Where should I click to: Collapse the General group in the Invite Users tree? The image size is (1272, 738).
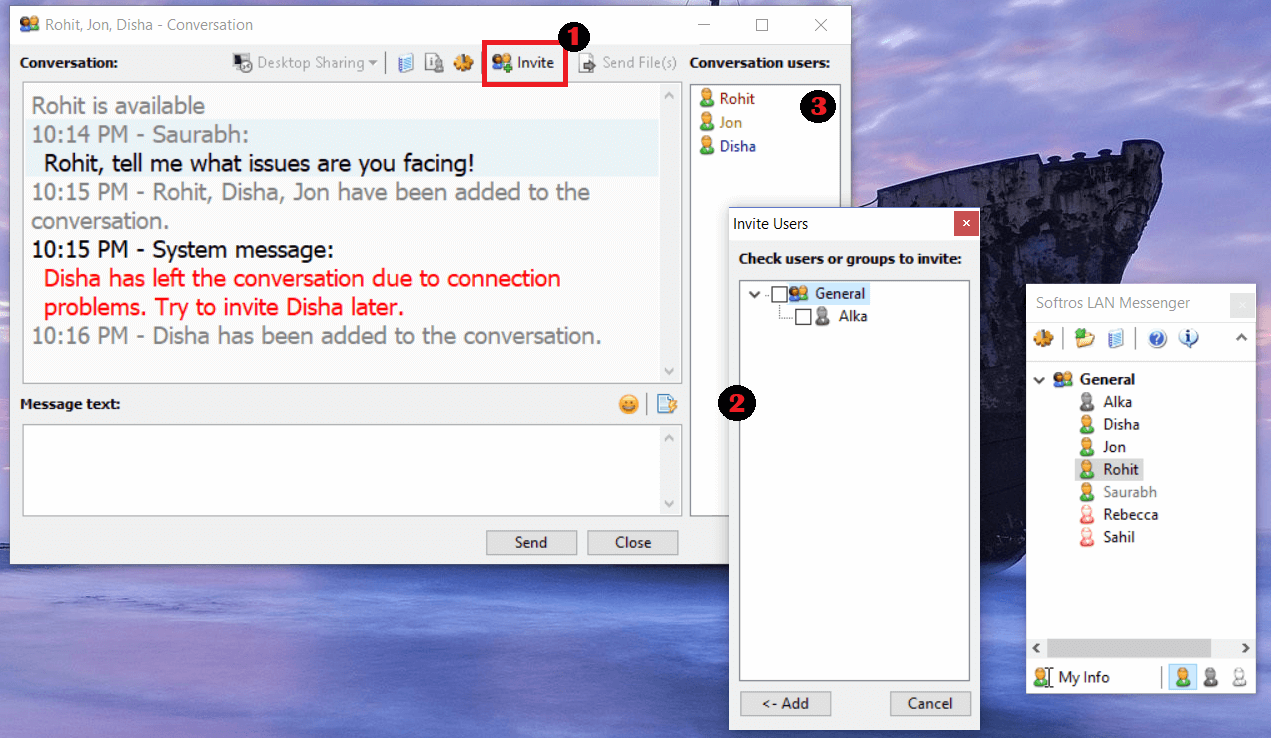754,294
